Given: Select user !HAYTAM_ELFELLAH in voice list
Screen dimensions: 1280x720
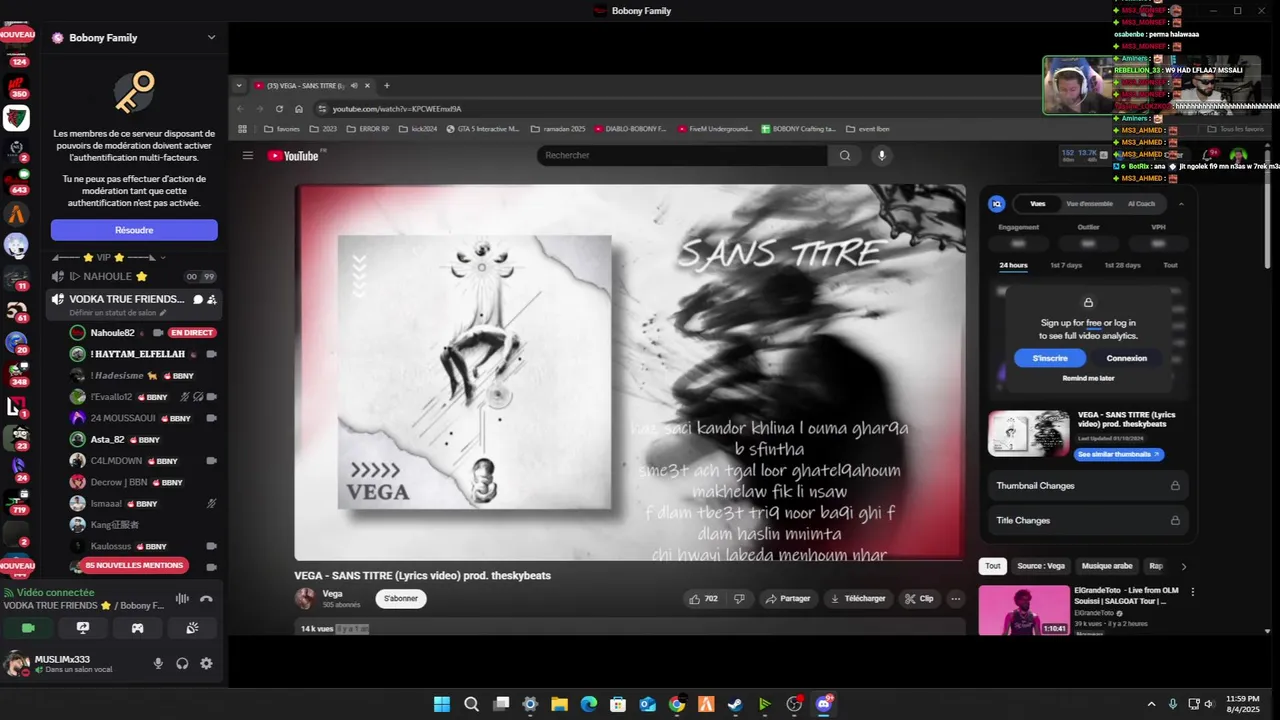Looking at the screenshot, I should 137,354.
